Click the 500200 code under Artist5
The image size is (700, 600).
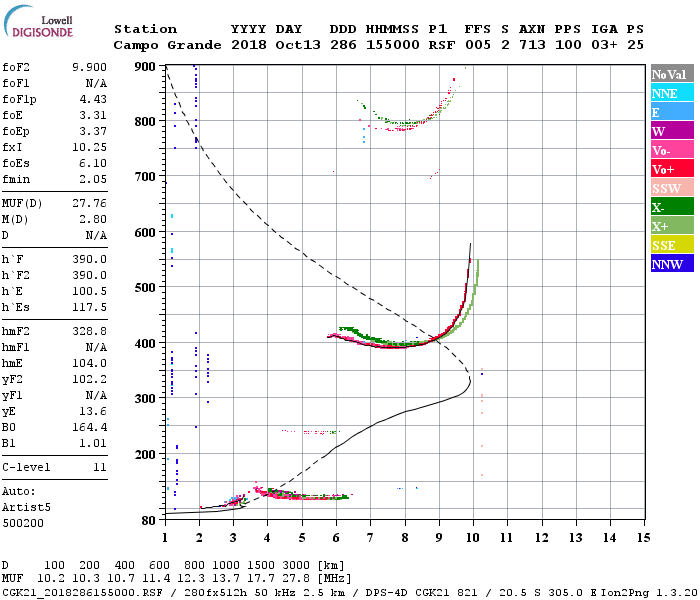(23, 523)
